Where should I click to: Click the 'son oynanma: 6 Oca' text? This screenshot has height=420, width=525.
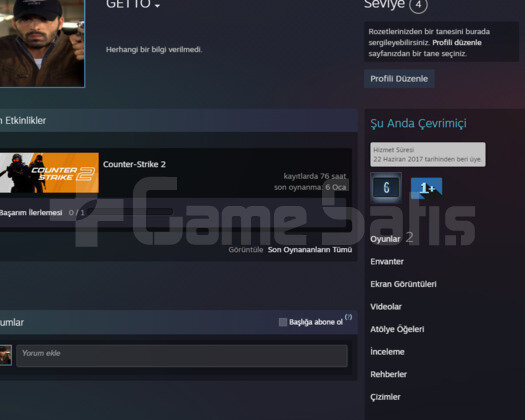[x=310, y=187]
